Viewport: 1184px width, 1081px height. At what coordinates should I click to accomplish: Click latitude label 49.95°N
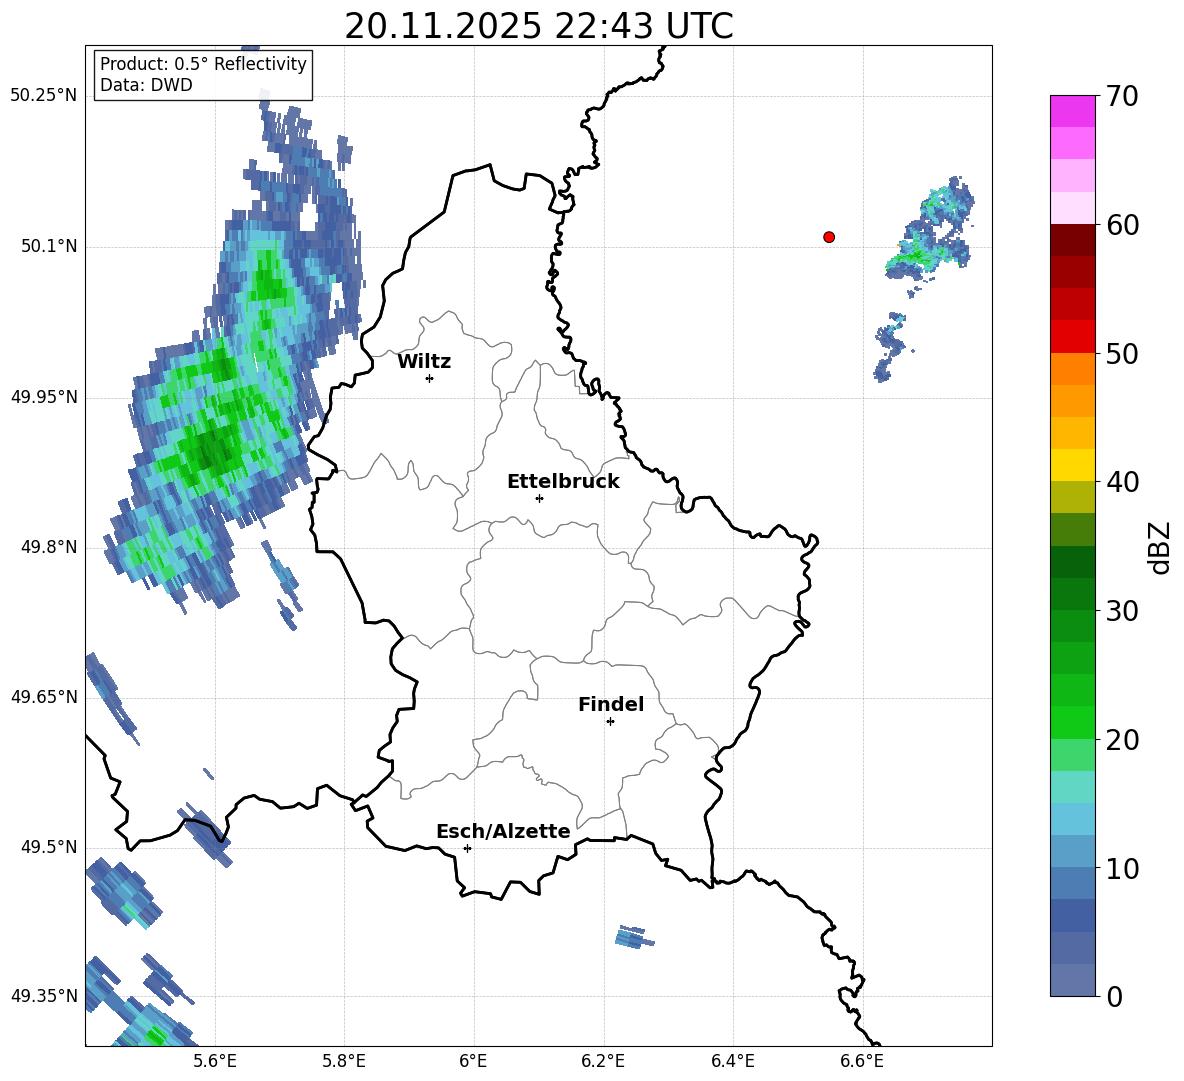tap(44, 397)
